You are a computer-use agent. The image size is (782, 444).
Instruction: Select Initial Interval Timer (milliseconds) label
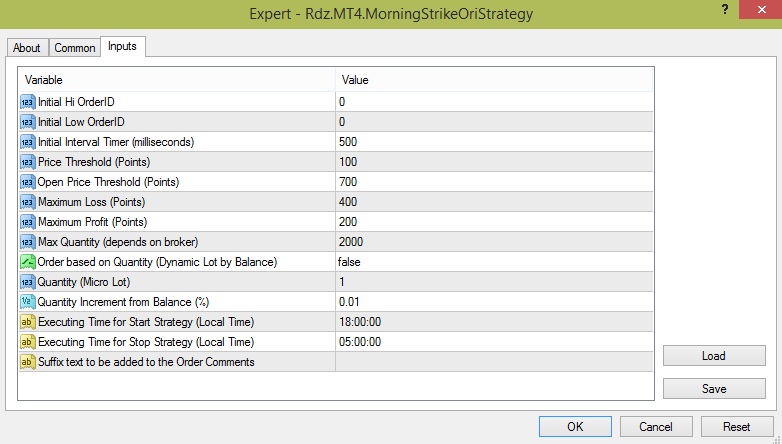pyautogui.click(x=116, y=142)
